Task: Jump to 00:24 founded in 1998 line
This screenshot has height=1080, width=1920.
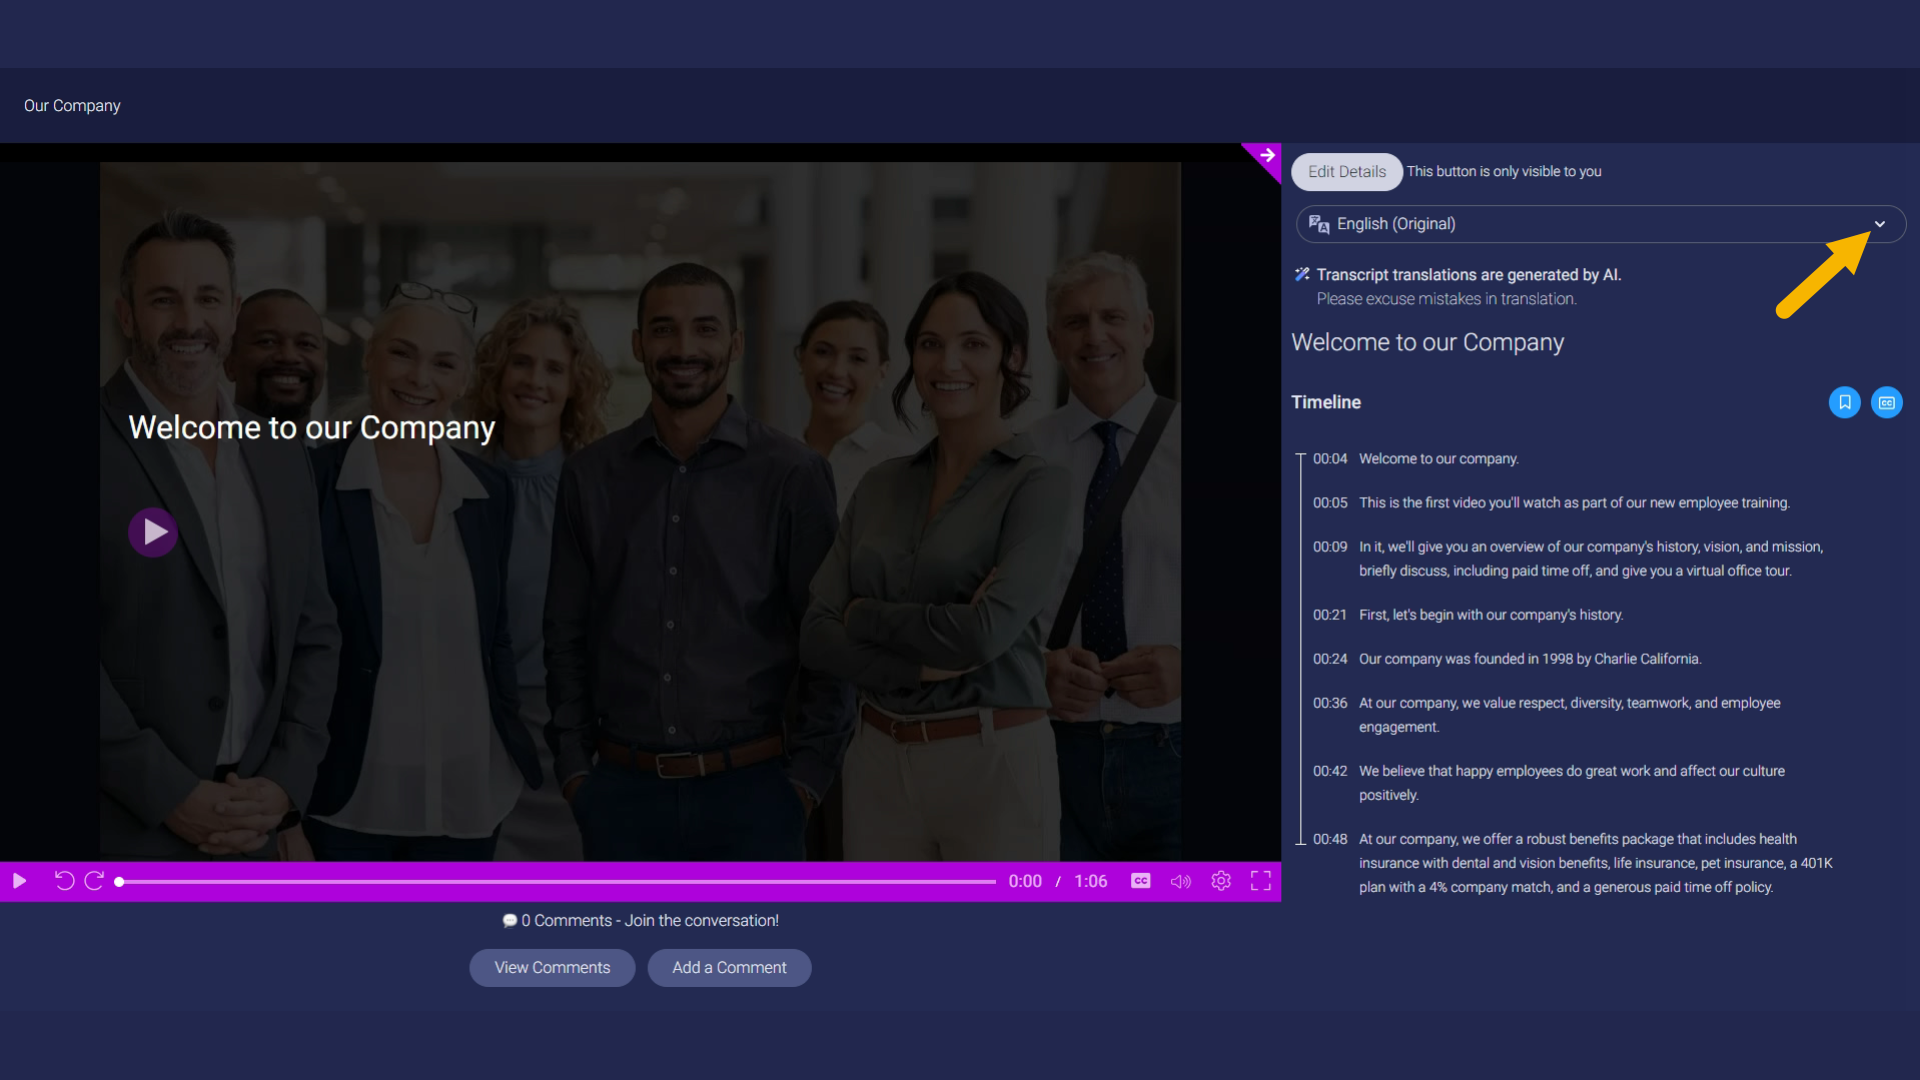Action: tap(1507, 659)
